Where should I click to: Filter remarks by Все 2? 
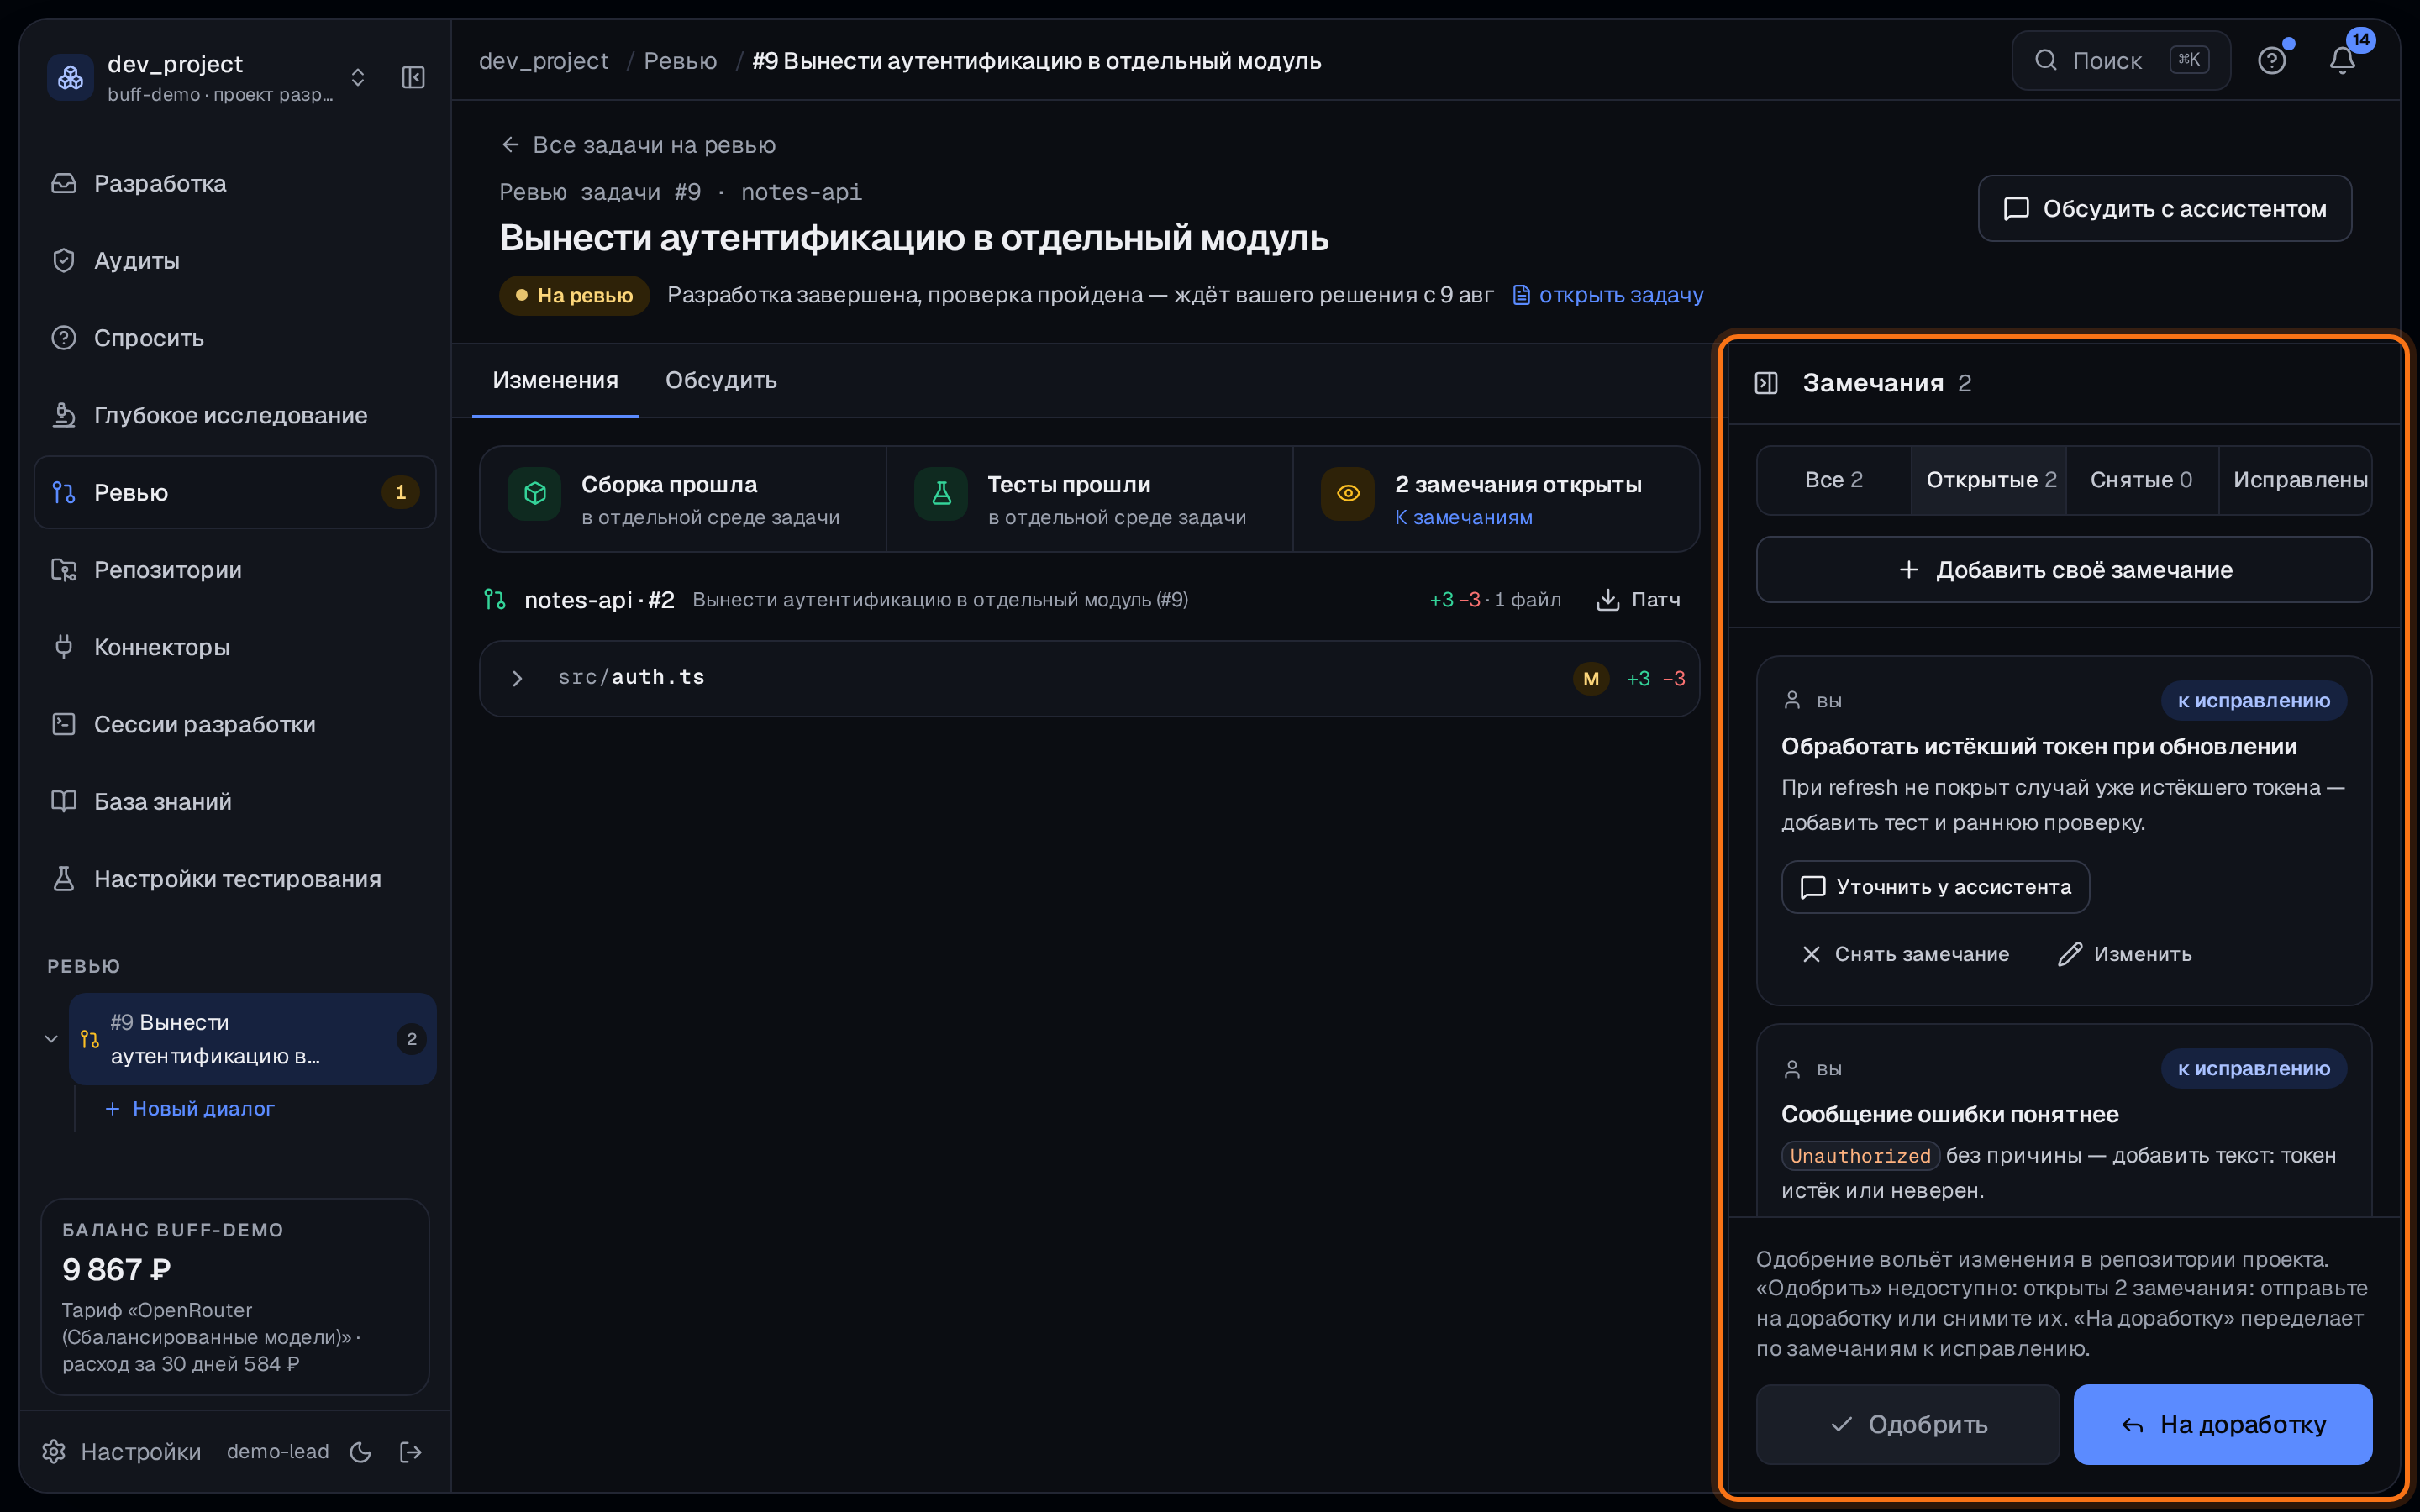(1833, 480)
